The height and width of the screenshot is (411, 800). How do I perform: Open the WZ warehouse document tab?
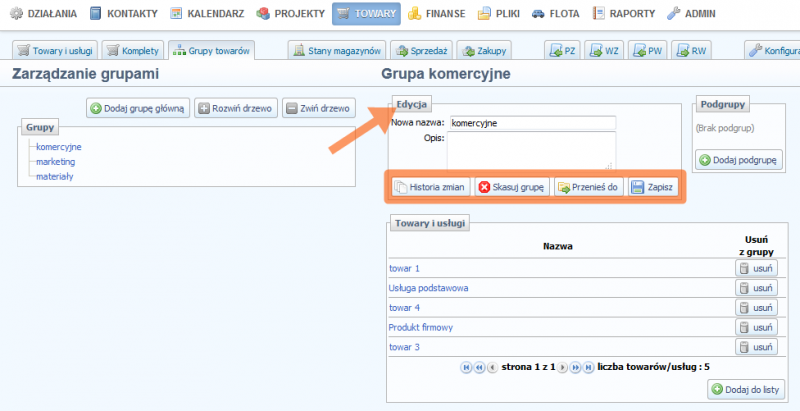604,49
